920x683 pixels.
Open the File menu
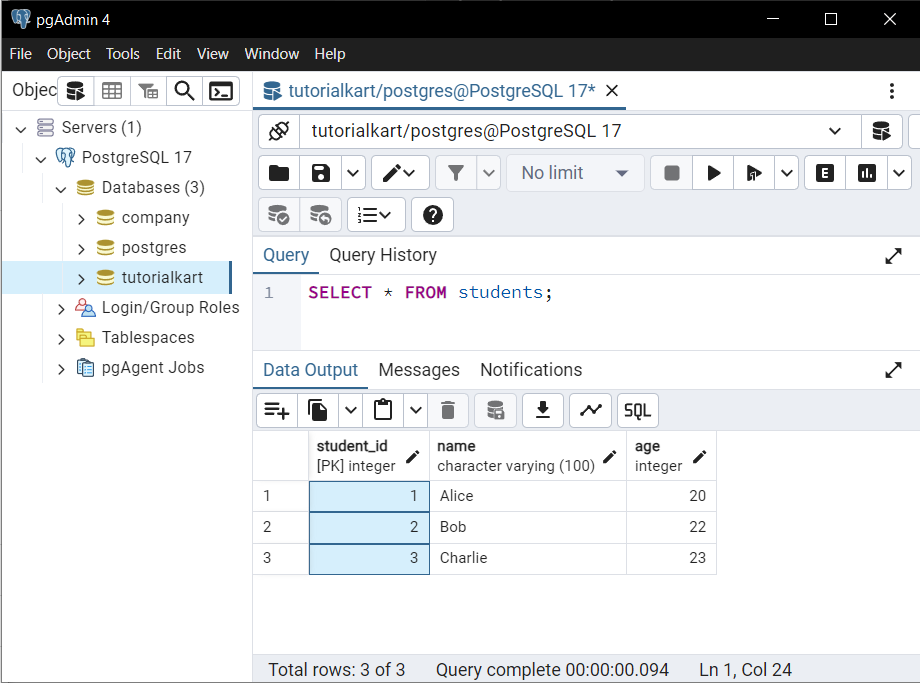click(x=21, y=54)
